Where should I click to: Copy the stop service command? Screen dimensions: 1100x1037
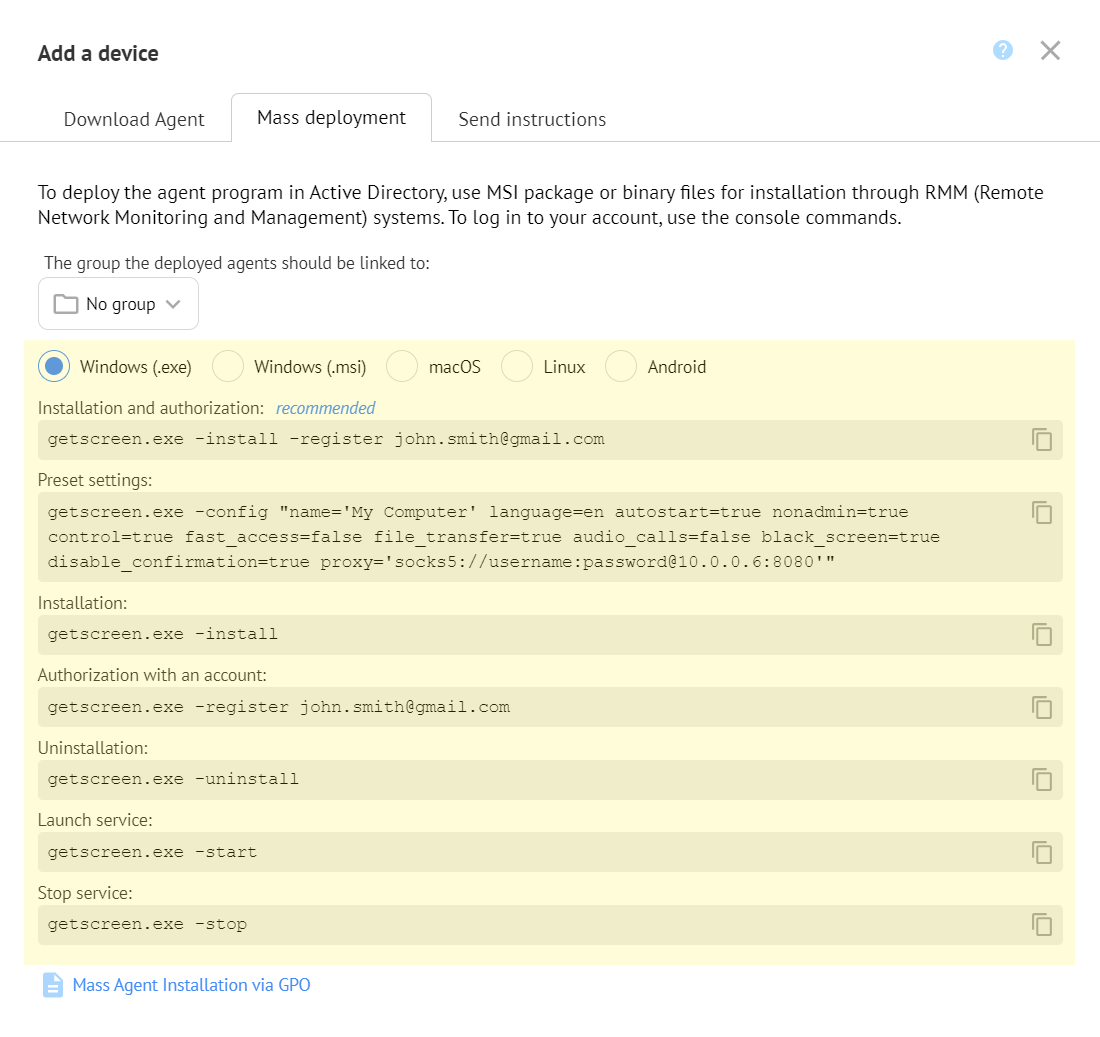[1042, 925]
